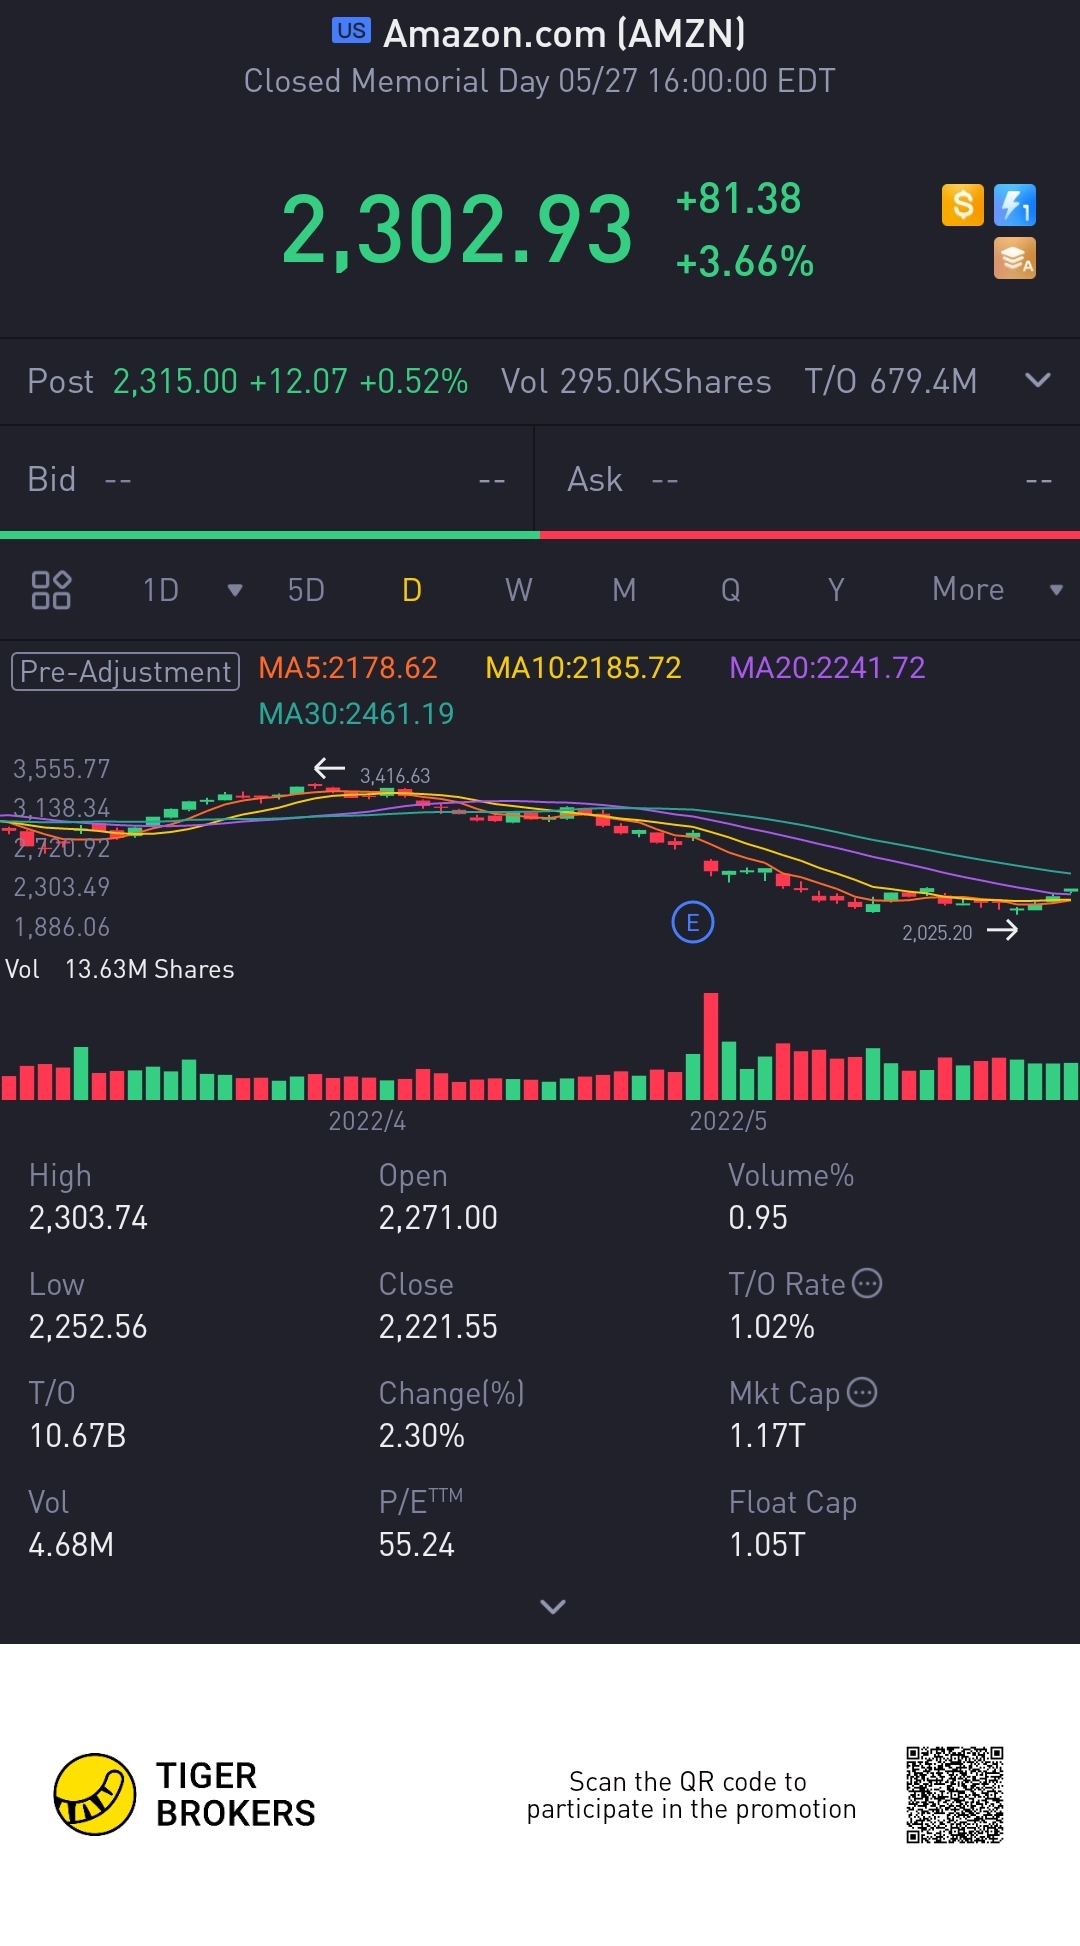Tap the MA10:2185.72 indicator label
The height and width of the screenshot is (1946, 1080).
pos(583,668)
